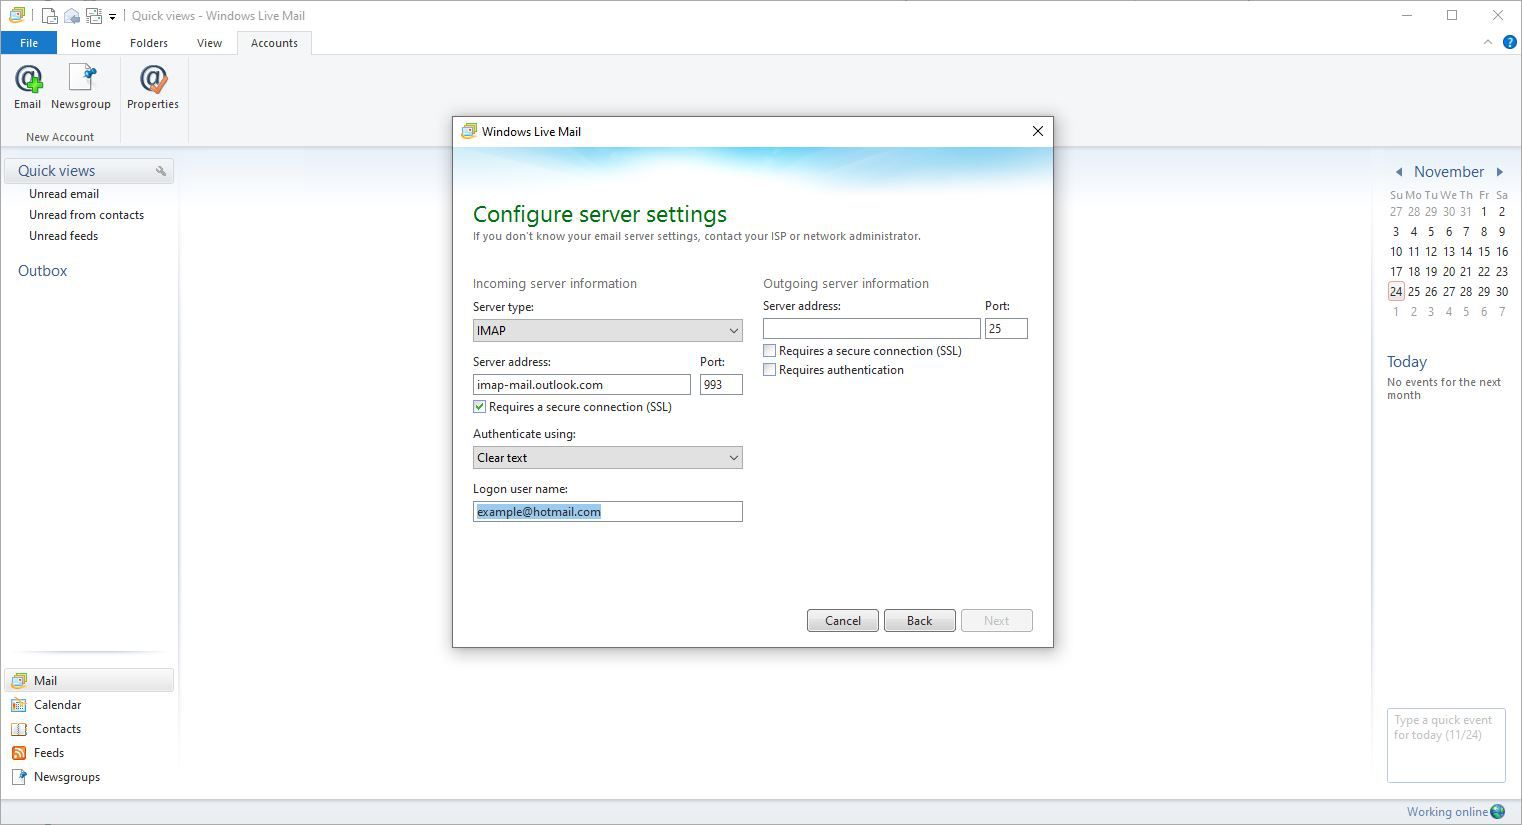
Task: Switch to the View tab
Action: coord(210,43)
